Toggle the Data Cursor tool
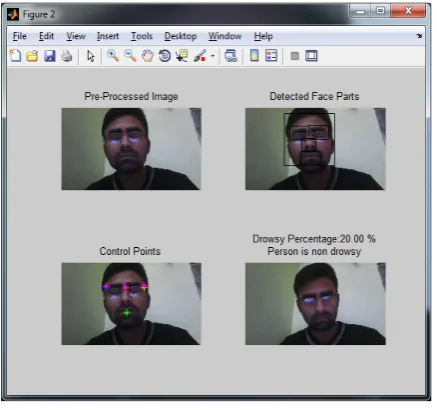The height and width of the screenshot is (410, 437). pyautogui.click(x=182, y=56)
